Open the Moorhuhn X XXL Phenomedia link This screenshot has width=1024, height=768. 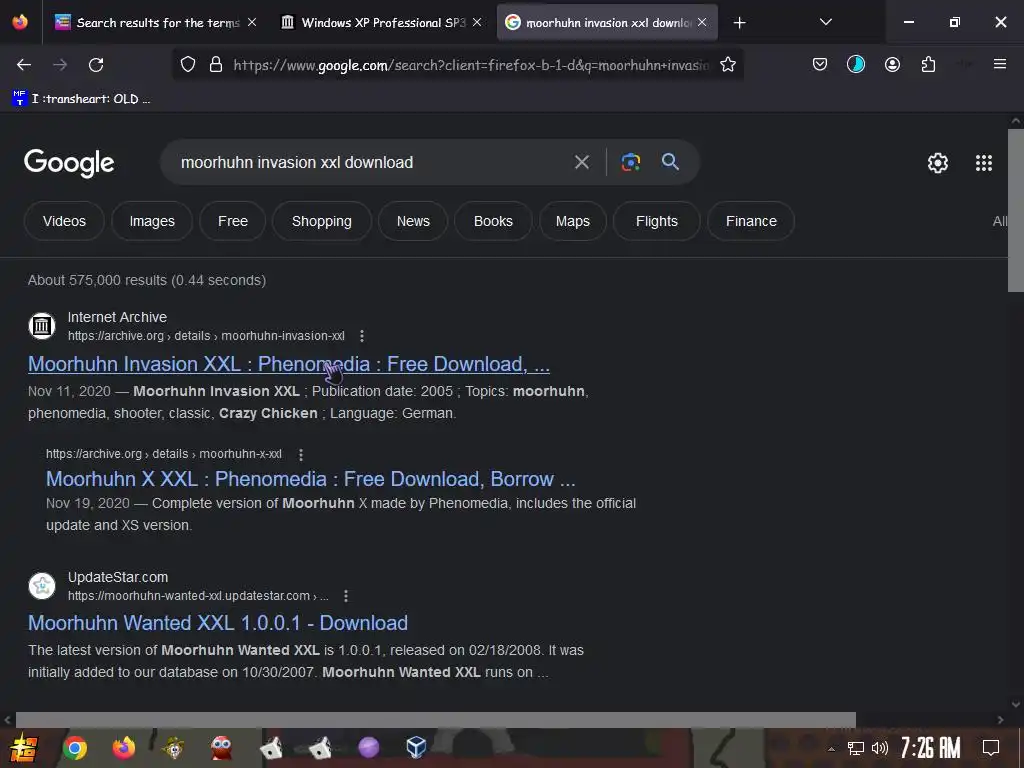pyautogui.click(x=311, y=479)
